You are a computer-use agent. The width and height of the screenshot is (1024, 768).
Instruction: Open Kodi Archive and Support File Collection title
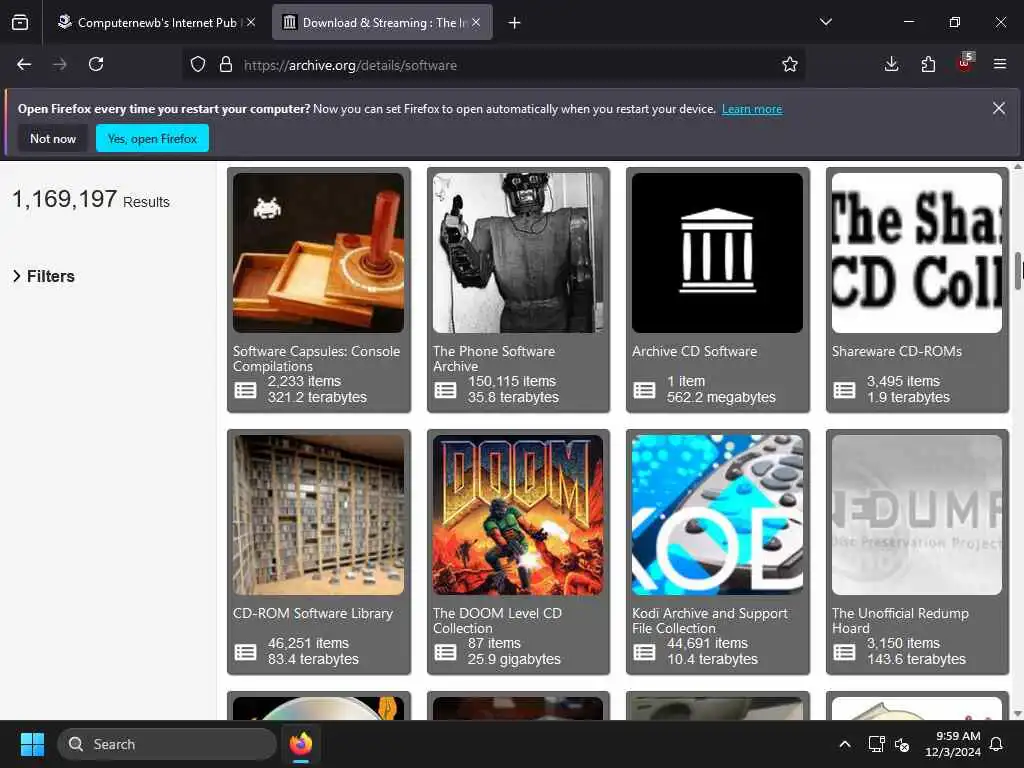710,620
